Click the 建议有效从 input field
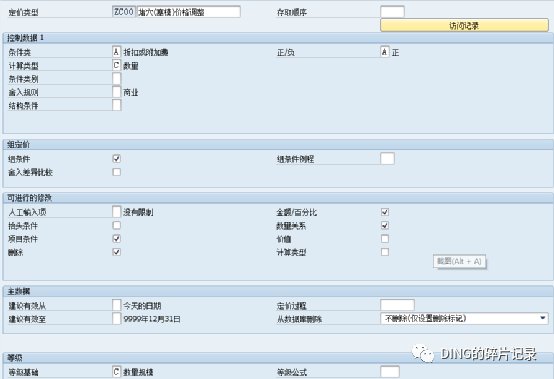Viewport: 554px width, 379px height. pos(117,305)
